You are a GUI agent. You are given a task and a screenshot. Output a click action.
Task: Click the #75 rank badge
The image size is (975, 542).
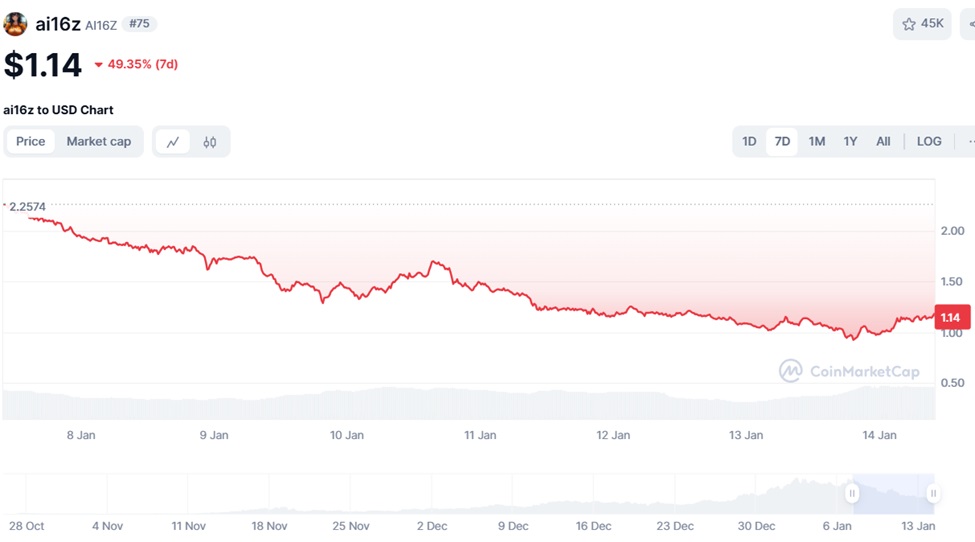click(139, 24)
